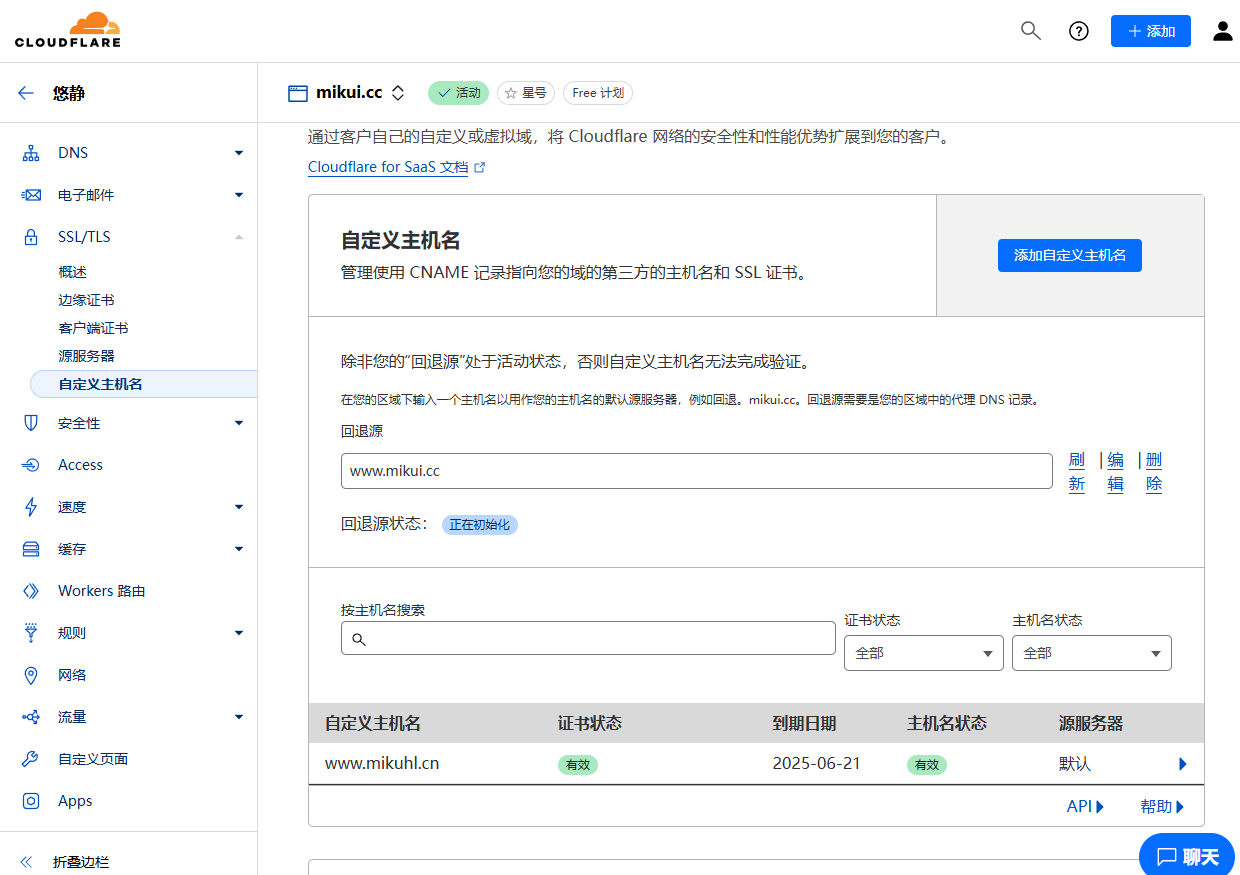This screenshot has height=875, width=1240.
Task: Open the help question mark icon
Action: tap(1079, 31)
